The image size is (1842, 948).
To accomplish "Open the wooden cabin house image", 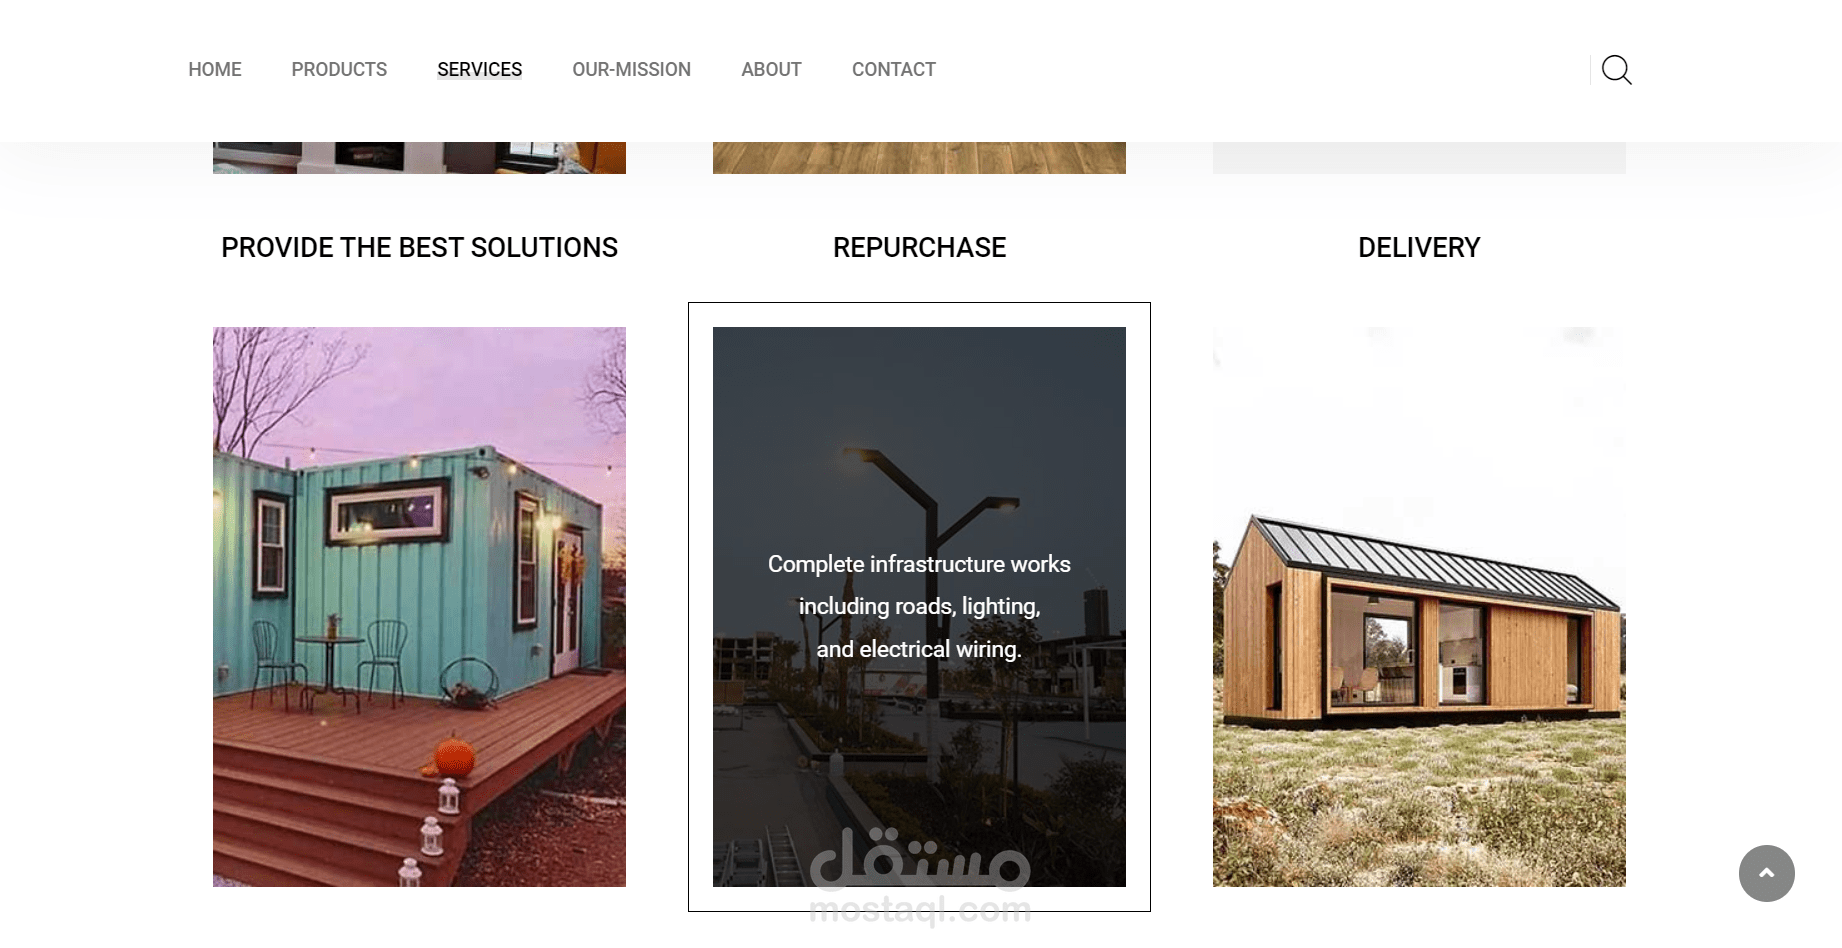I will [x=1419, y=607].
